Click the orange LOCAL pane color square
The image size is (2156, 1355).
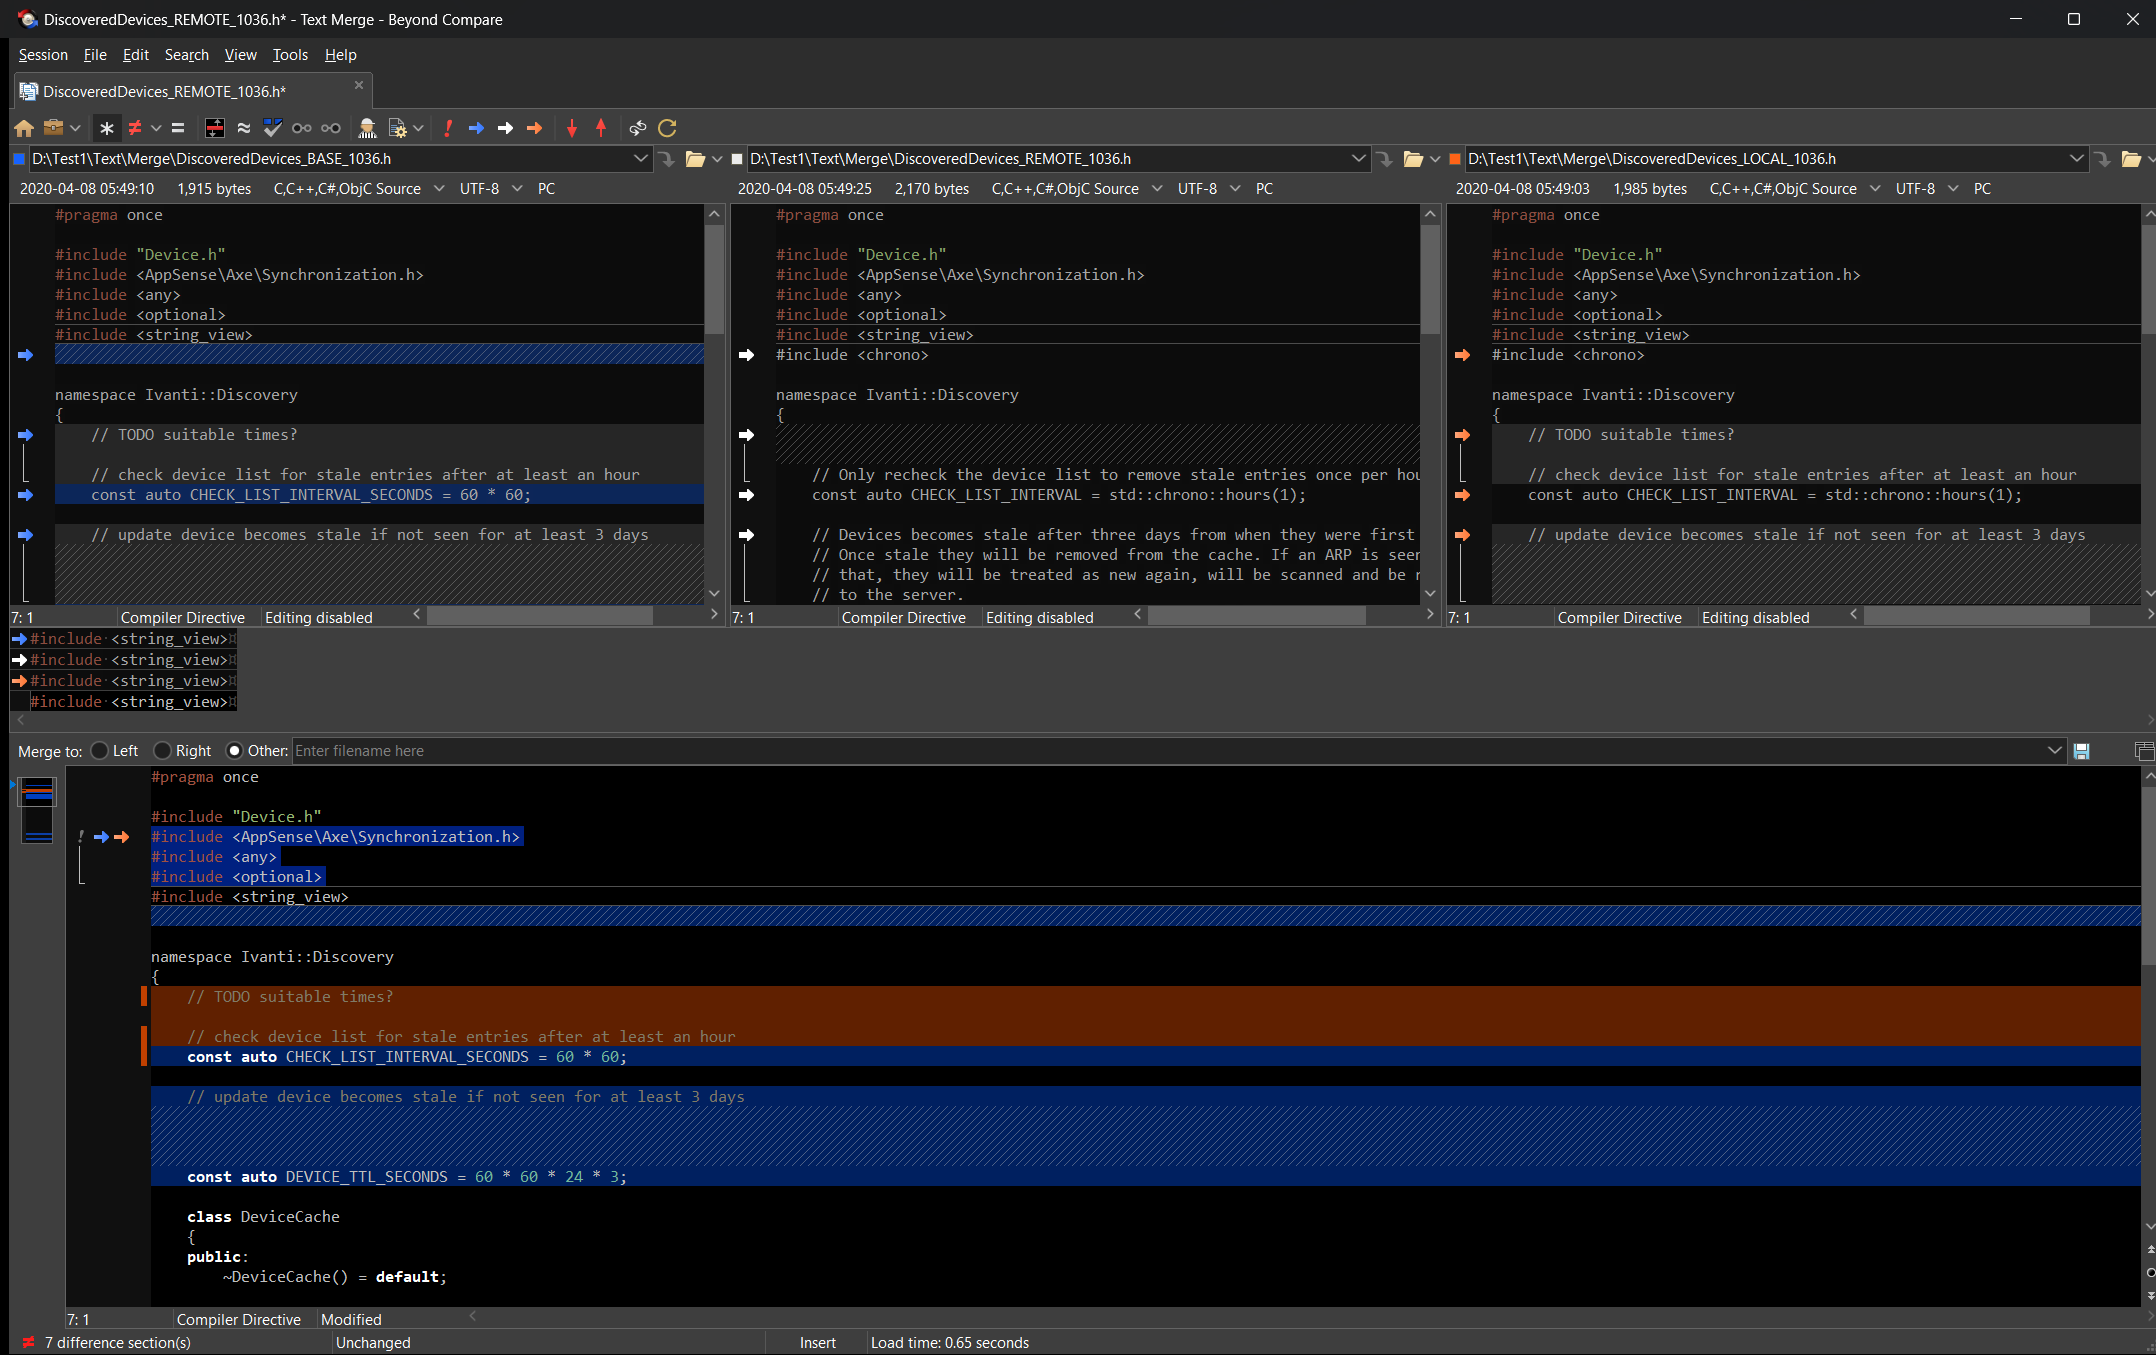1455,159
